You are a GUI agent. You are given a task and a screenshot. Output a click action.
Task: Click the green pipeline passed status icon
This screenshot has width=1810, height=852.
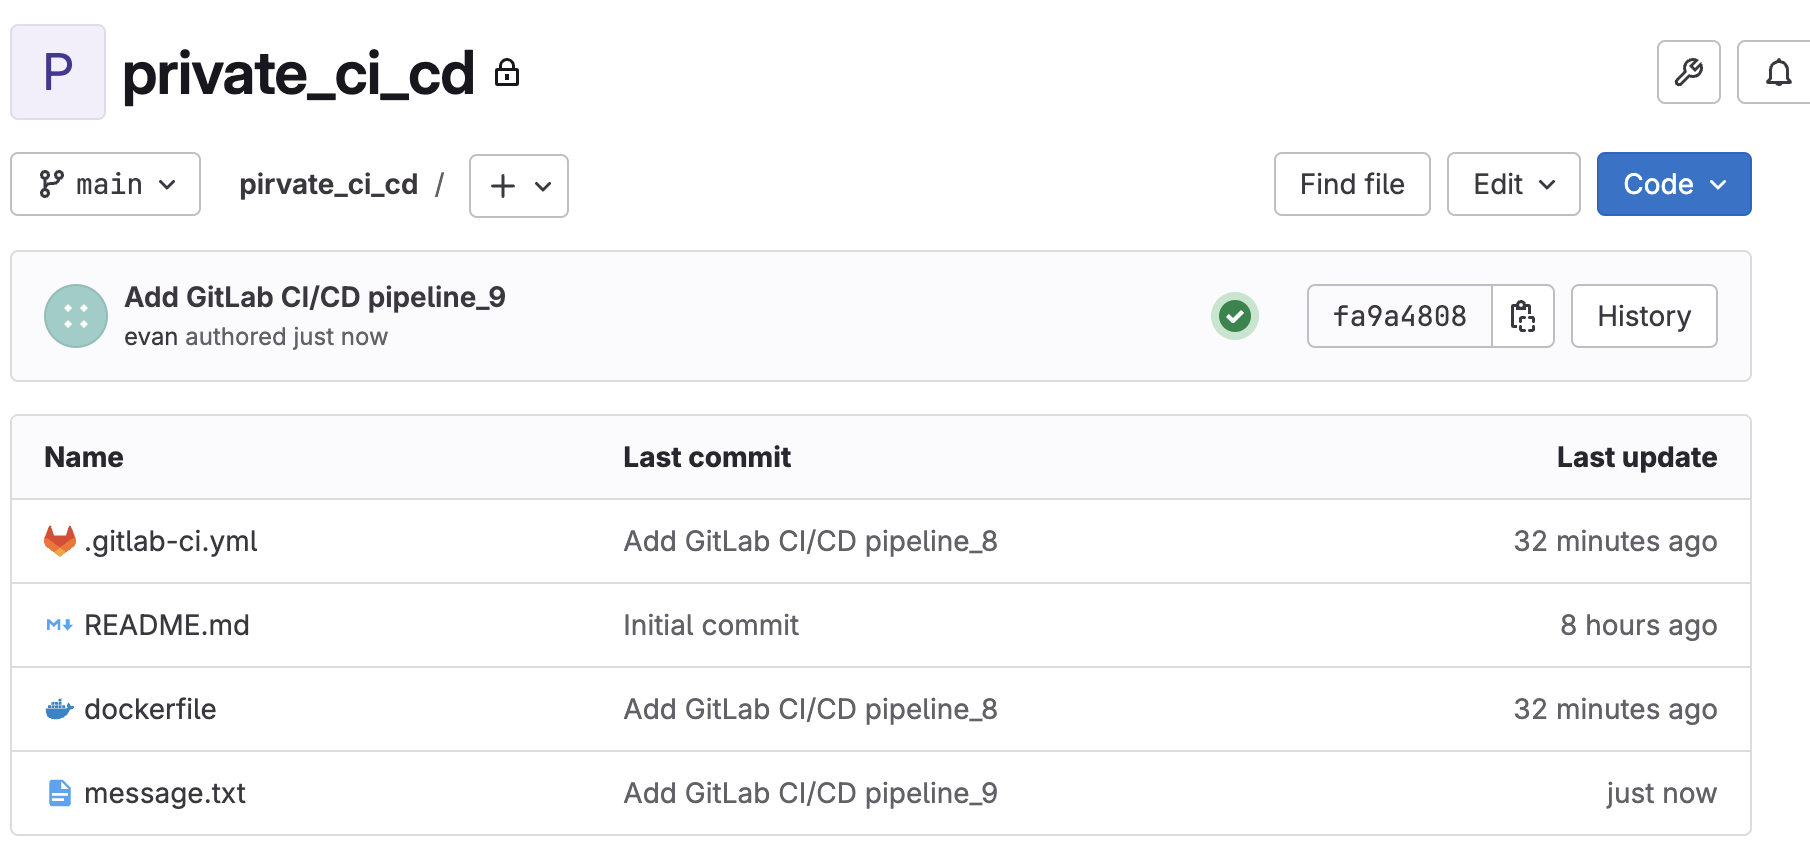[x=1235, y=317]
